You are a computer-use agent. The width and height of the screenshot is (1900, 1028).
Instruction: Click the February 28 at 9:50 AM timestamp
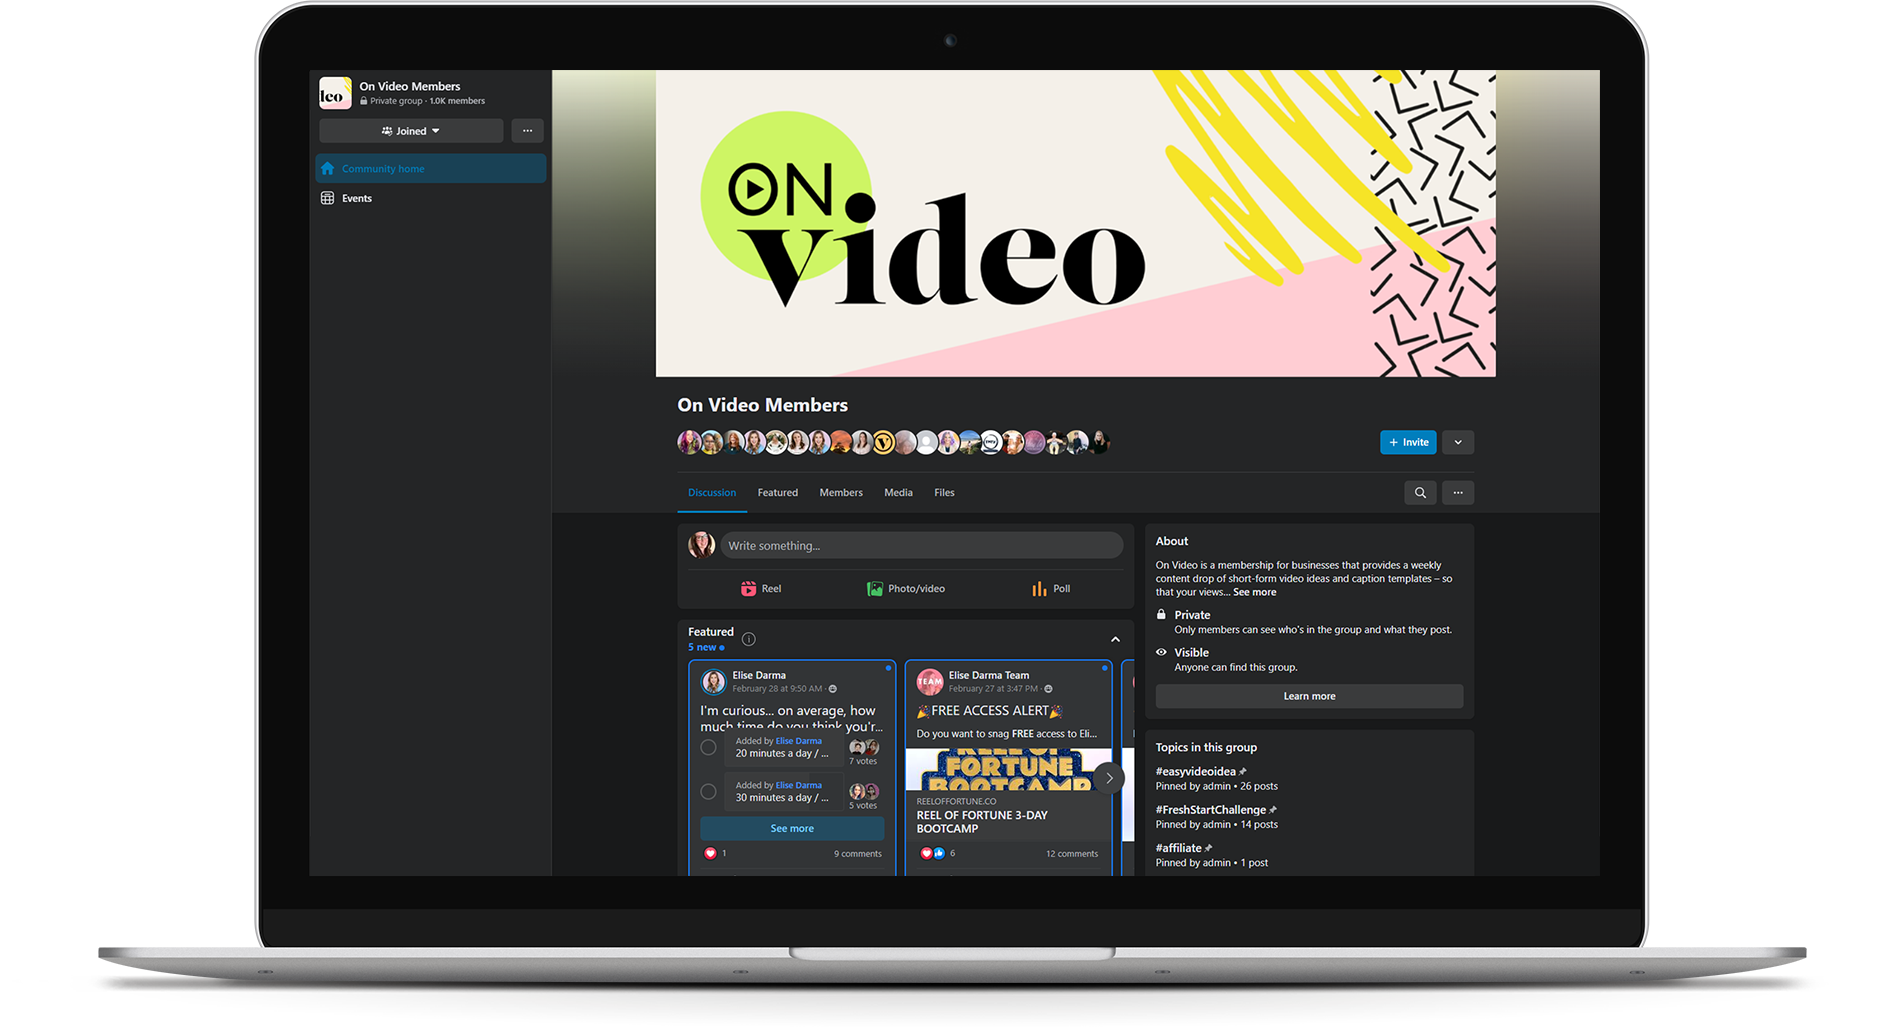(x=777, y=689)
